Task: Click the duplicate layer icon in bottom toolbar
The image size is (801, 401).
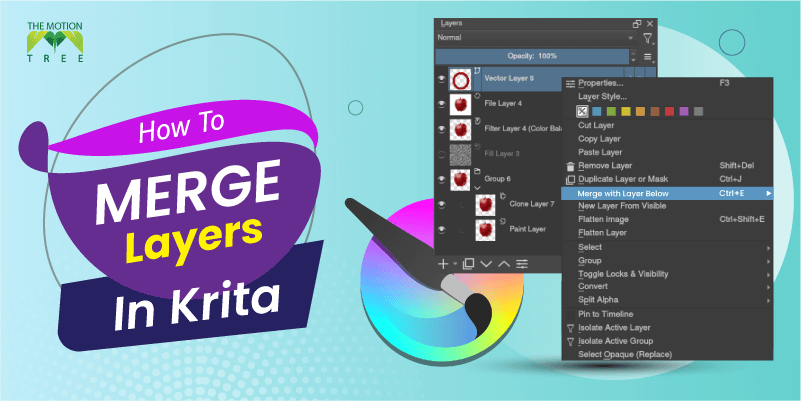Action: pyautogui.click(x=467, y=263)
